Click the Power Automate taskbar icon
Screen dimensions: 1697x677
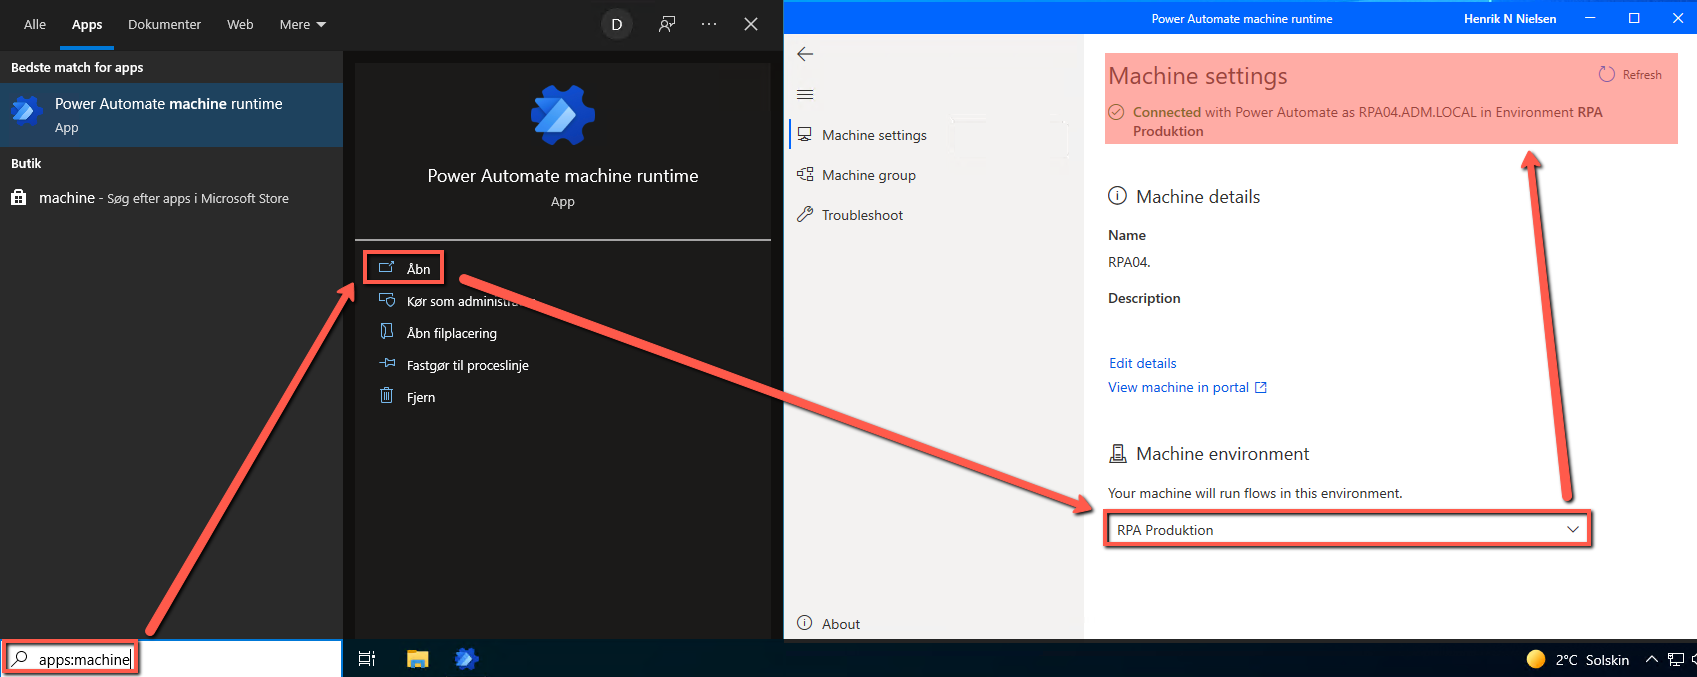(x=467, y=658)
